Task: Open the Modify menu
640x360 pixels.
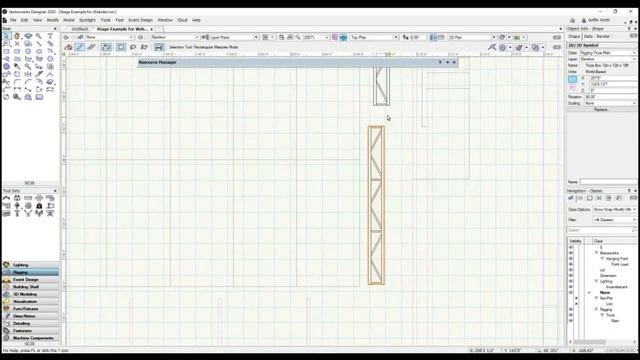Action: (x=52, y=20)
